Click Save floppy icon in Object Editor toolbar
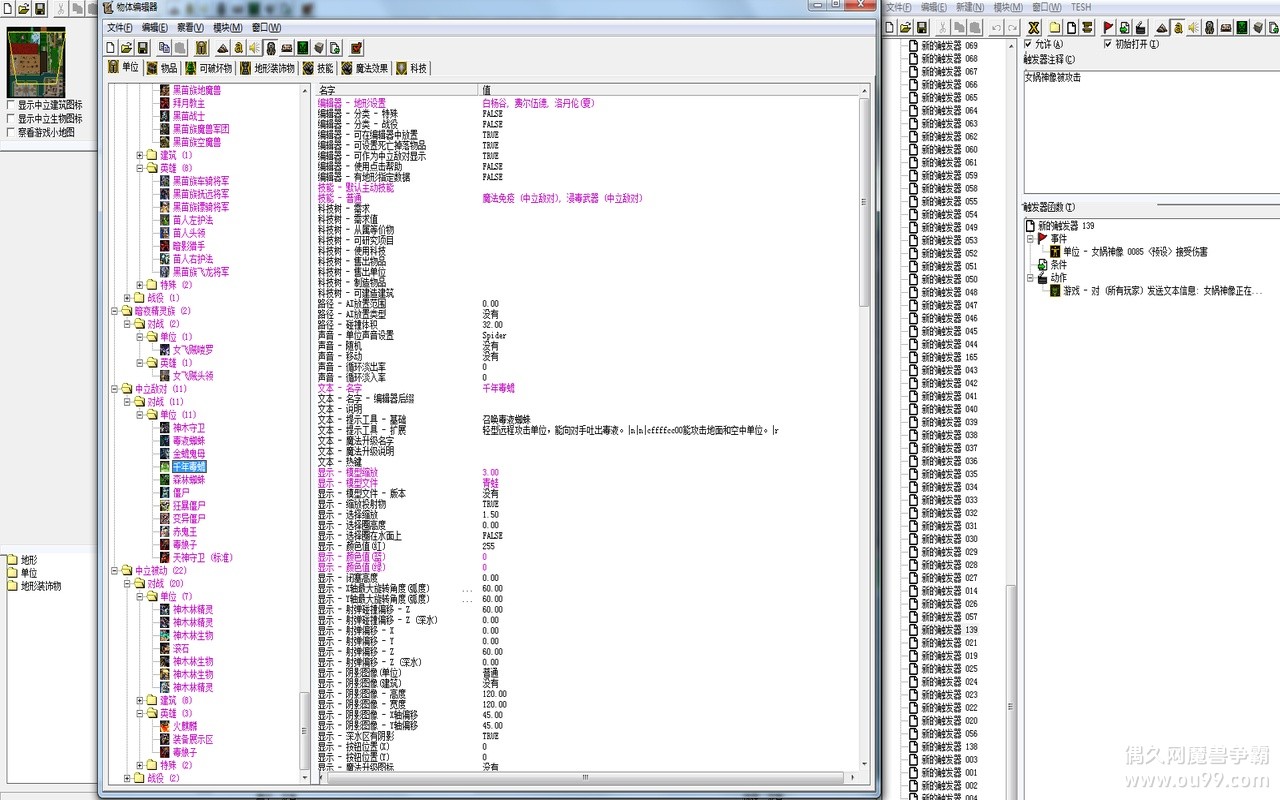 click(x=143, y=47)
